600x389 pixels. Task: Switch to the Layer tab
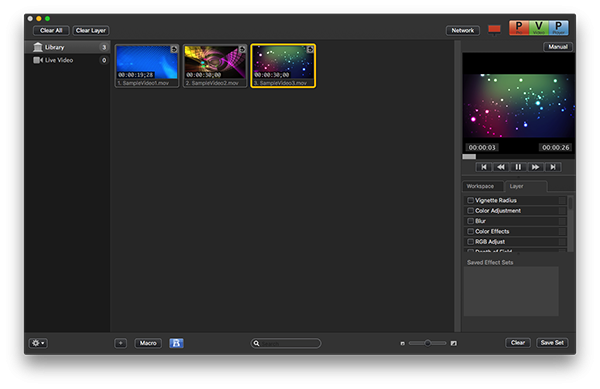(526, 186)
